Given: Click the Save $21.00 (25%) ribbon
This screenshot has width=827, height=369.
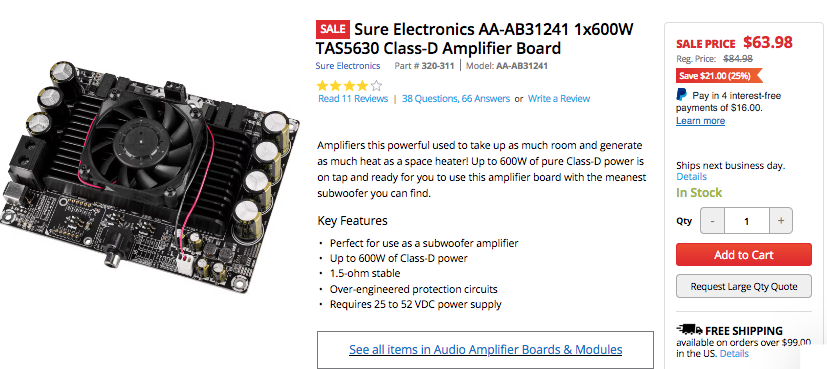Looking at the screenshot, I should tap(719, 76).
